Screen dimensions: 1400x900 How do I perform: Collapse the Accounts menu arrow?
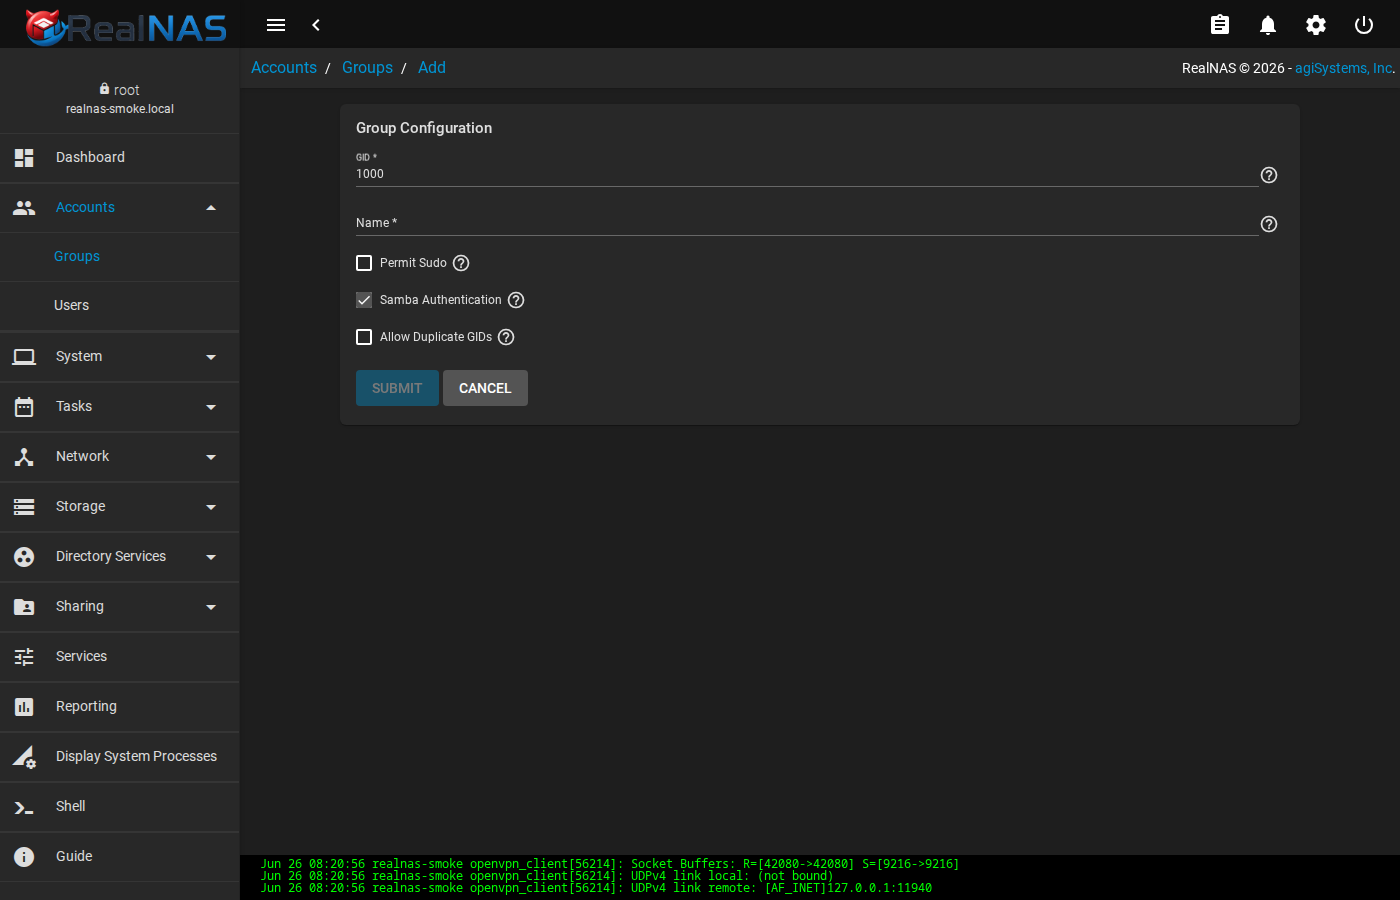pyautogui.click(x=211, y=208)
